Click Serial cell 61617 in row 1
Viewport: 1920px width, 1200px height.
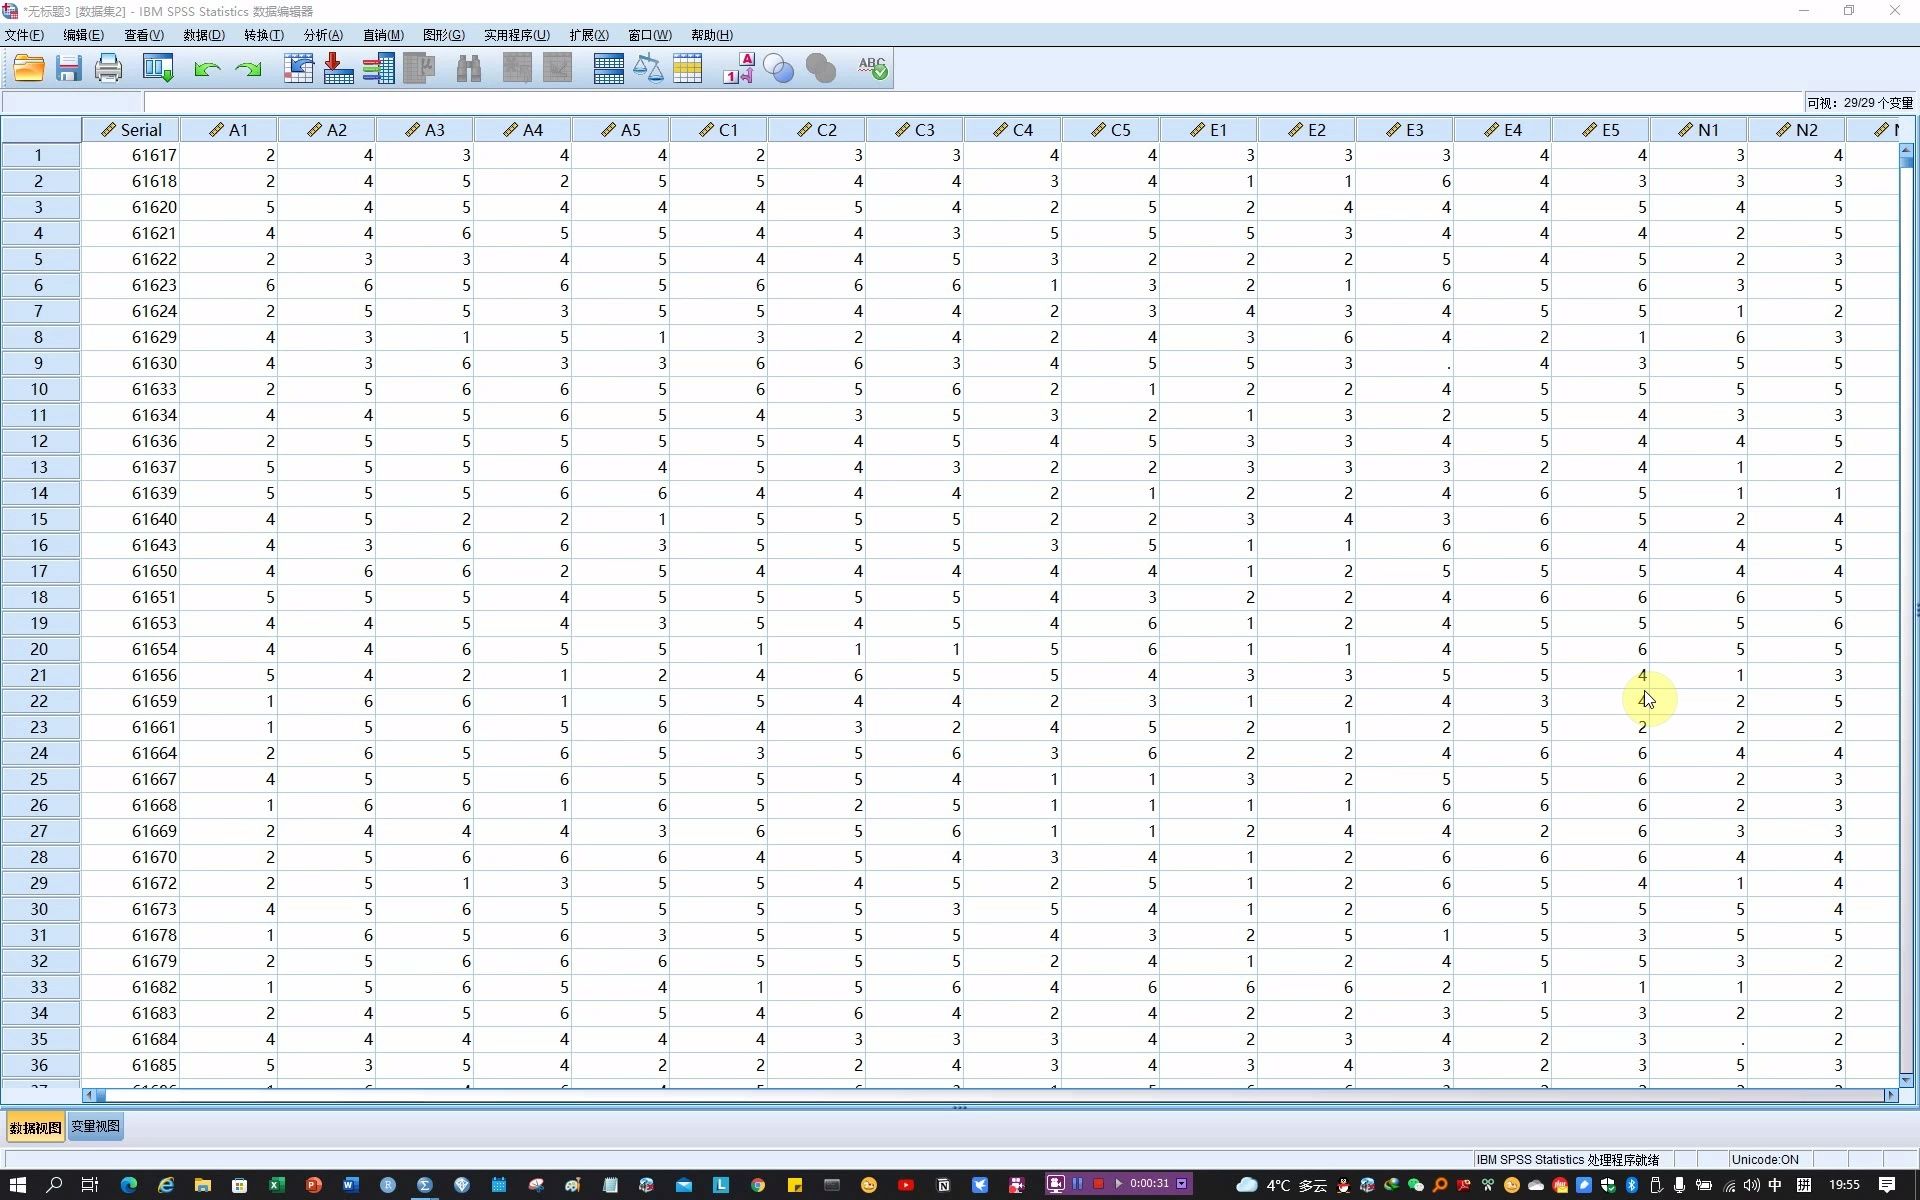click(131, 155)
